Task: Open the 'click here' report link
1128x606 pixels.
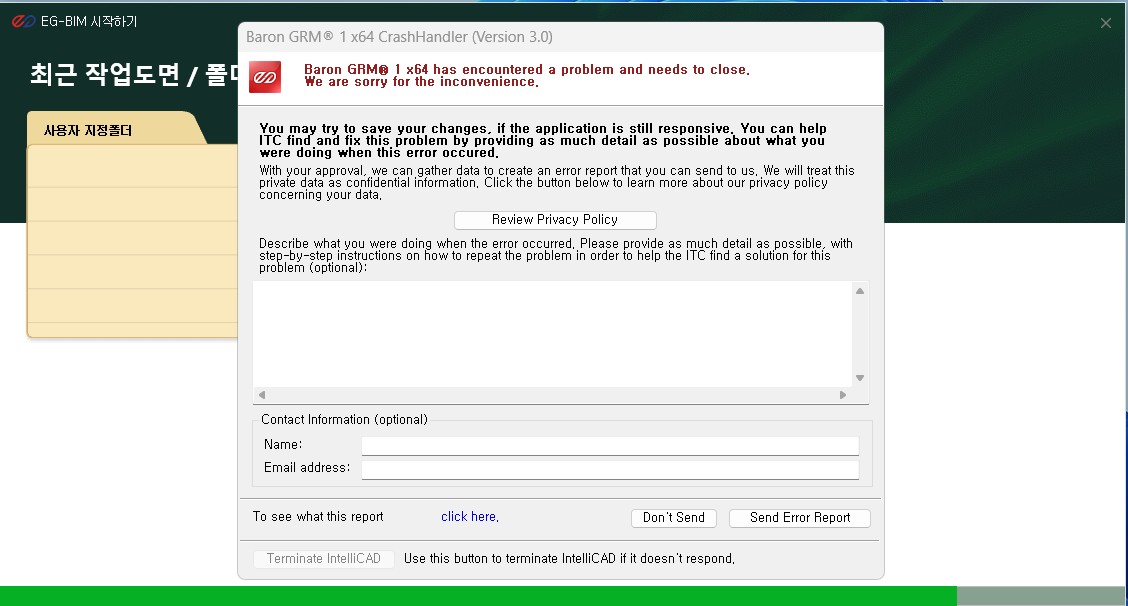Action: [x=469, y=517]
